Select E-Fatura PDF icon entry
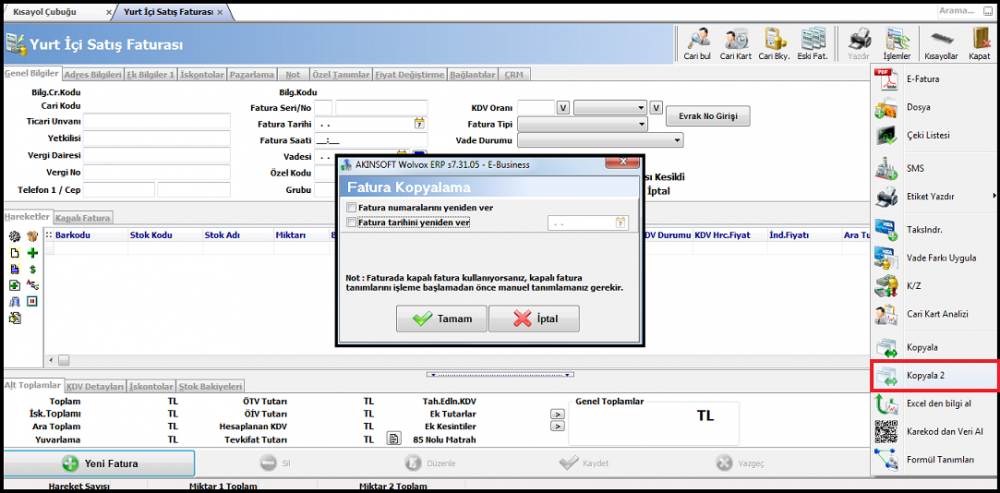1000x493 pixels. (x=934, y=80)
